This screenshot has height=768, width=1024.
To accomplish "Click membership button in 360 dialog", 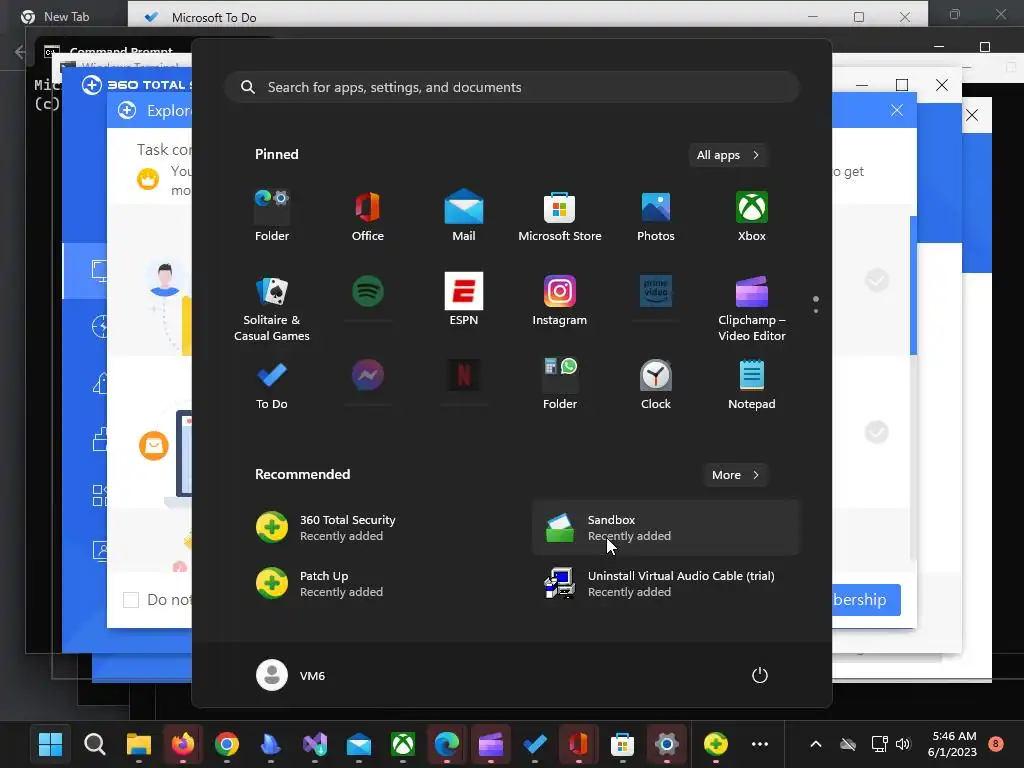I will (867, 600).
